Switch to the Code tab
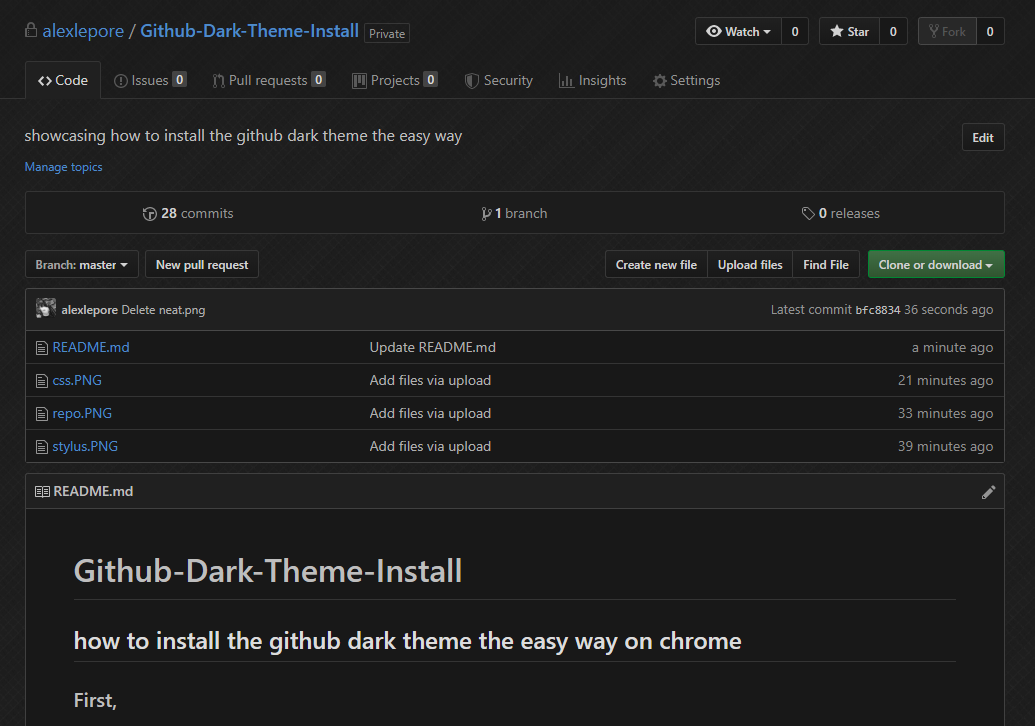Viewport: 1035px width, 726px height. [x=63, y=81]
